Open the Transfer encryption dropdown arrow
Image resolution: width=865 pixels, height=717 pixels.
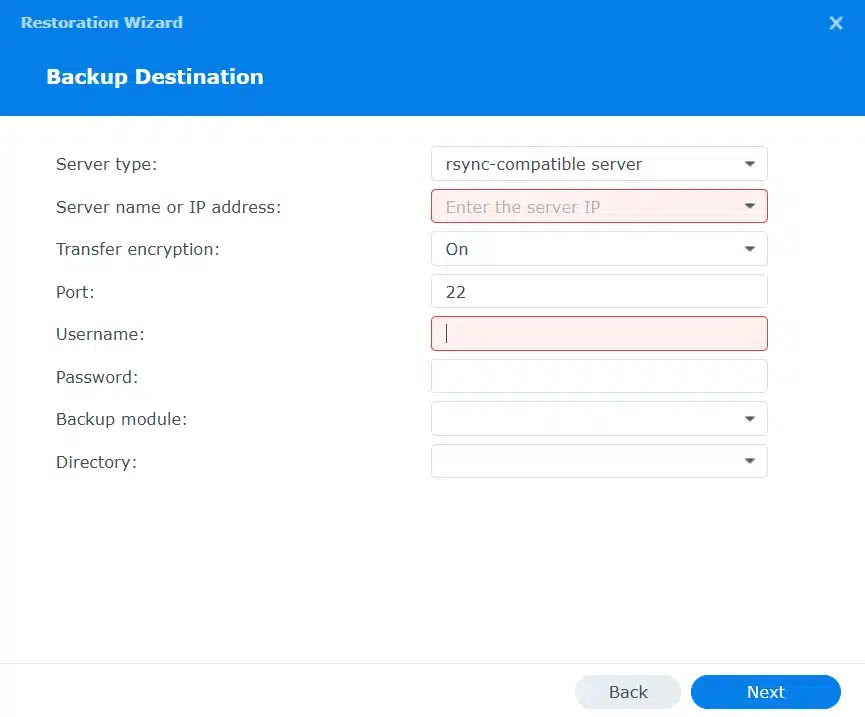pyautogui.click(x=749, y=249)
